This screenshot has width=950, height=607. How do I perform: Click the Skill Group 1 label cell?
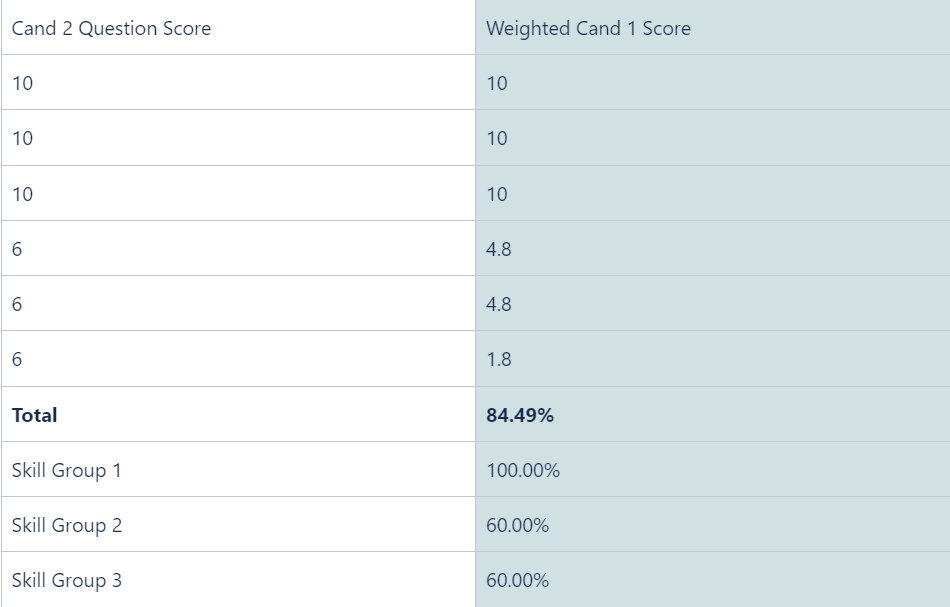[238, 469]
